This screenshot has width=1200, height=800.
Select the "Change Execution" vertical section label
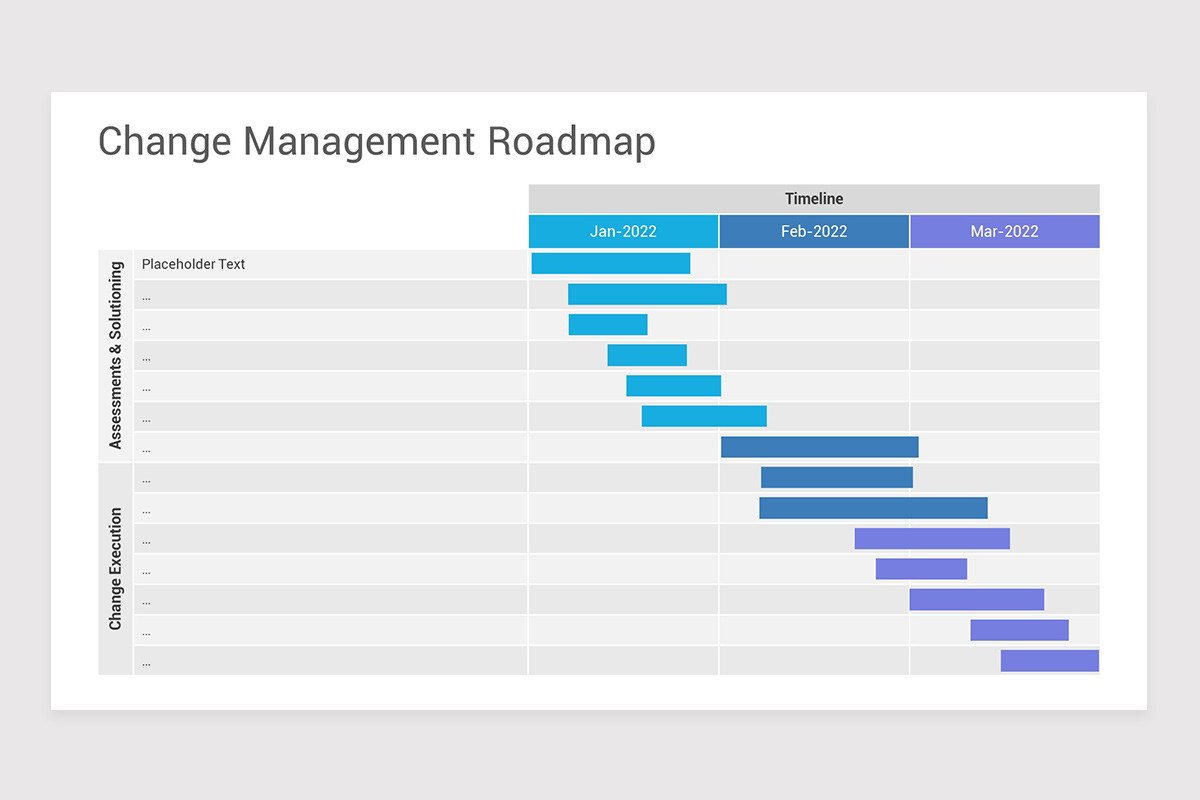pos(116,568)
